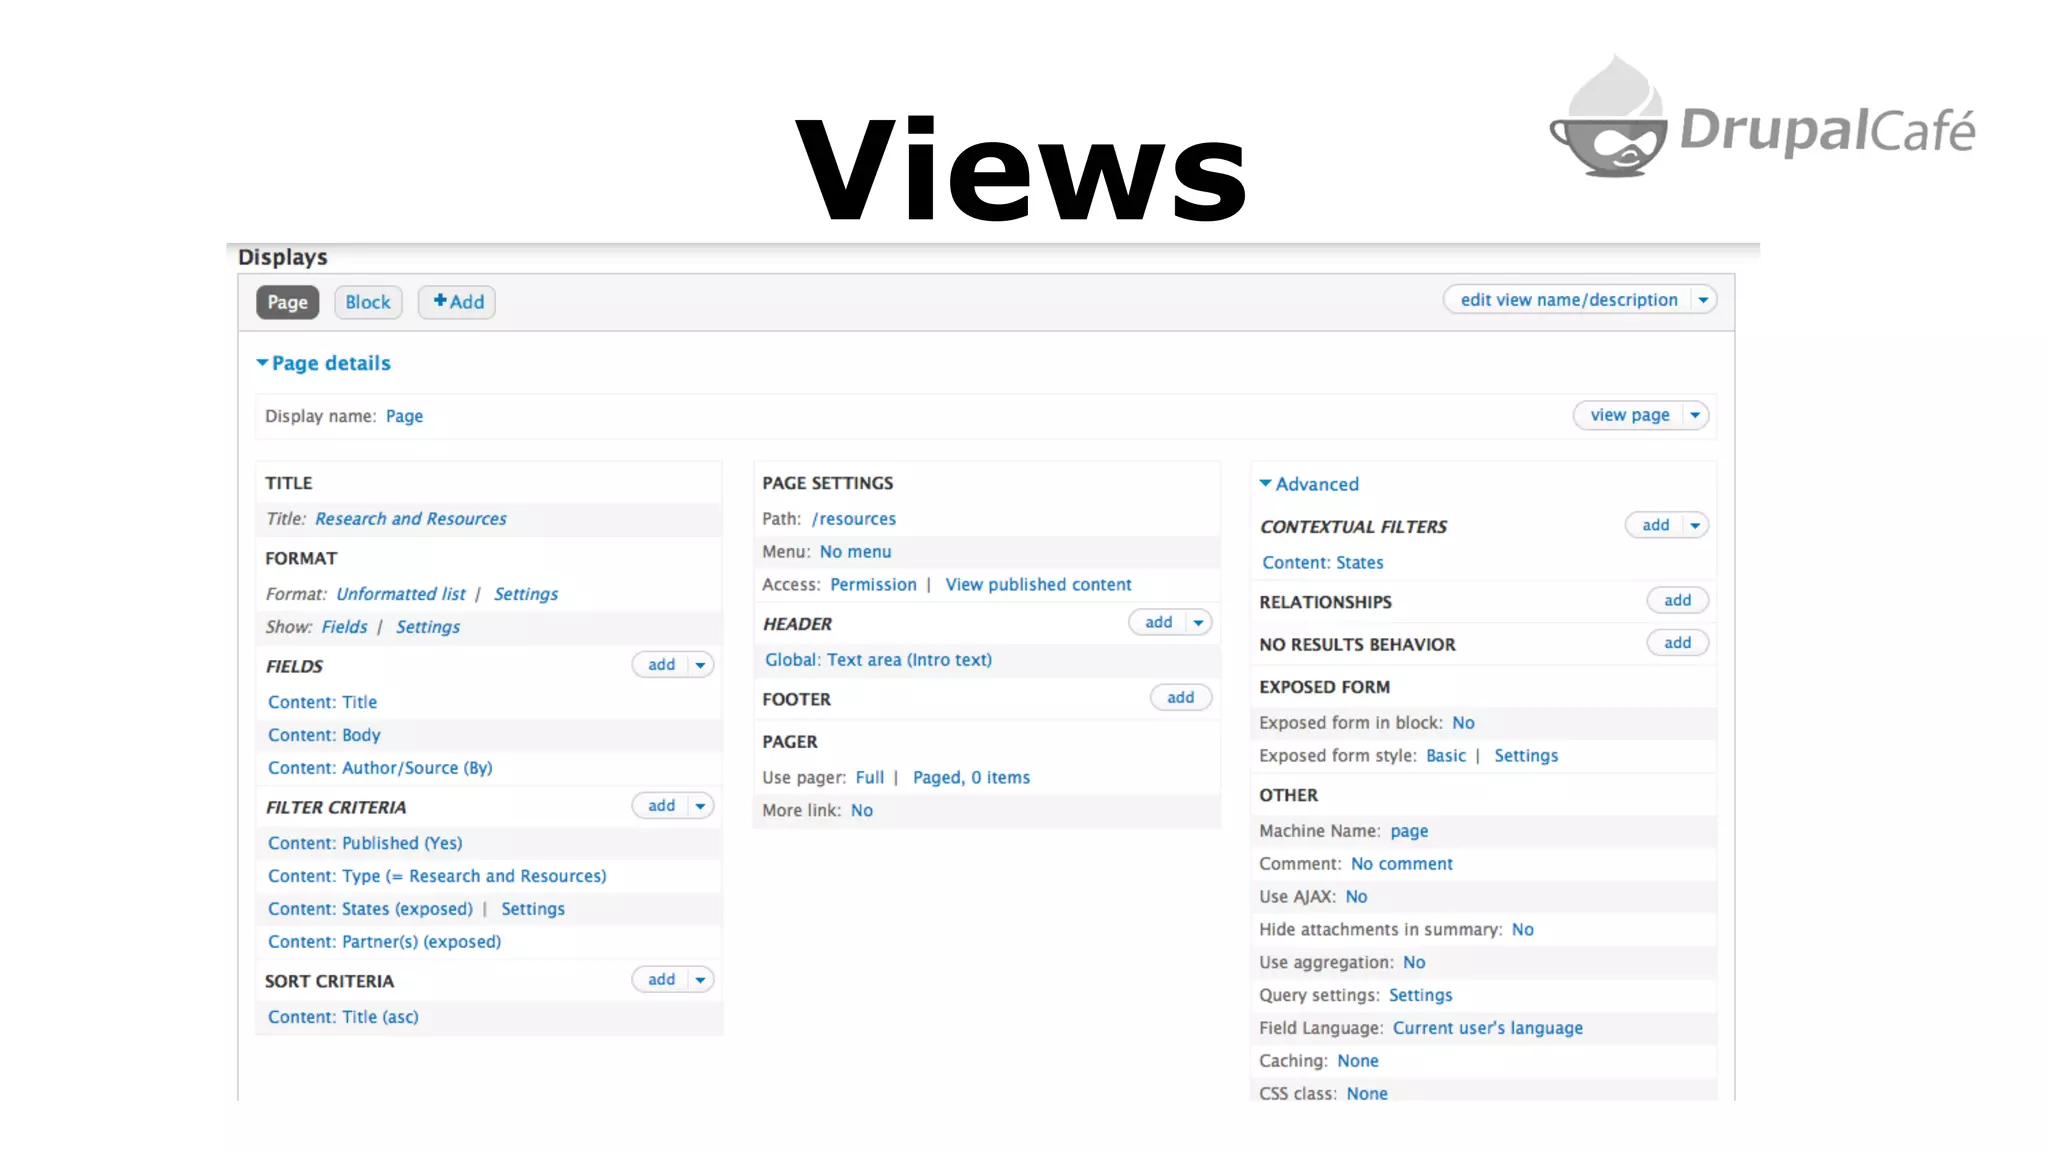This screenshot has width=2048, height=1152.
Task: Open Header add dropdown arrow
Action: (x=1198, y=622)
